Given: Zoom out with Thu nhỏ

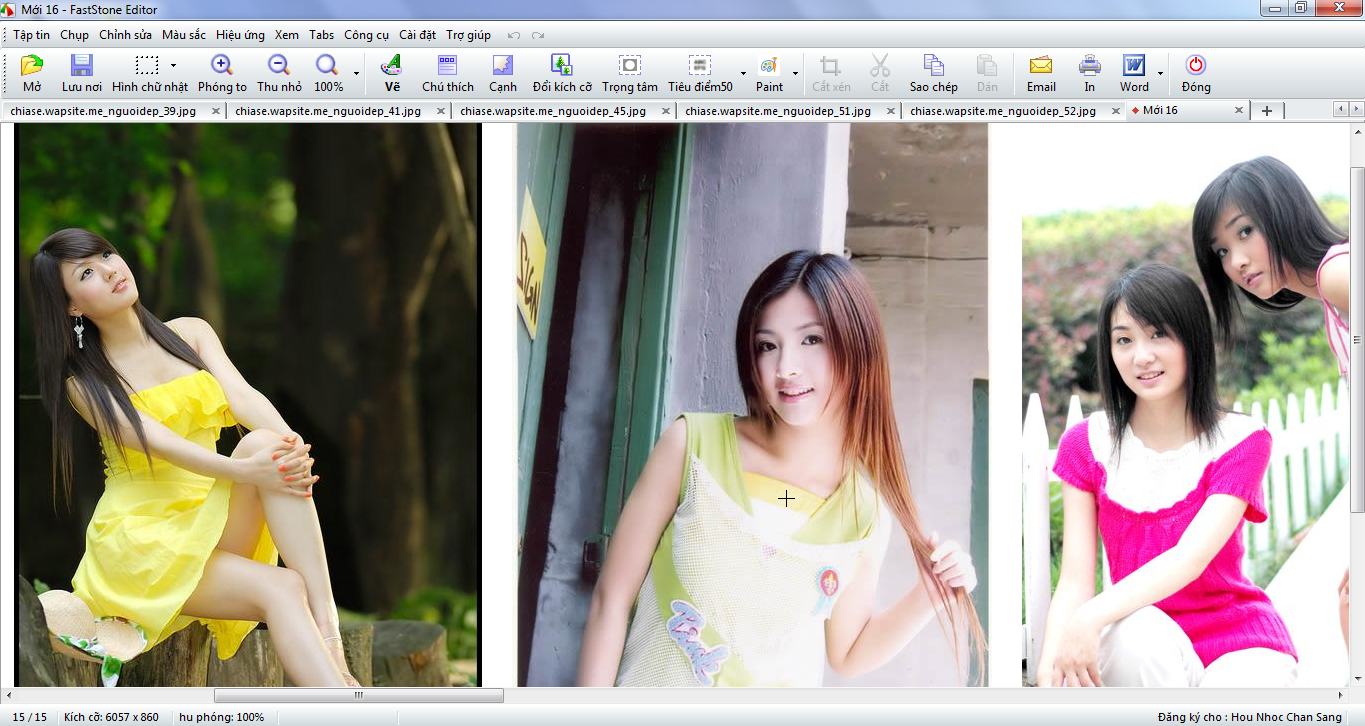Looking at the screenshot, I should (279, 75).
